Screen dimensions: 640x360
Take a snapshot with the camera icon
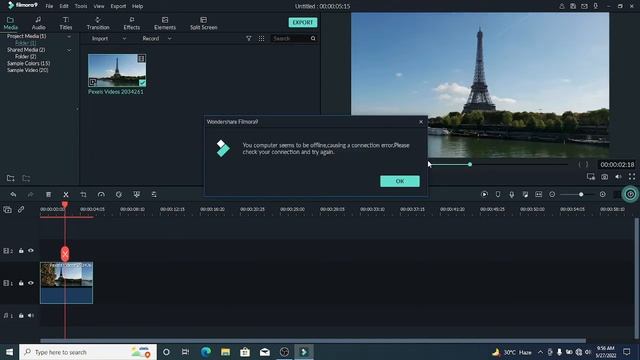[x=604, y=177]
